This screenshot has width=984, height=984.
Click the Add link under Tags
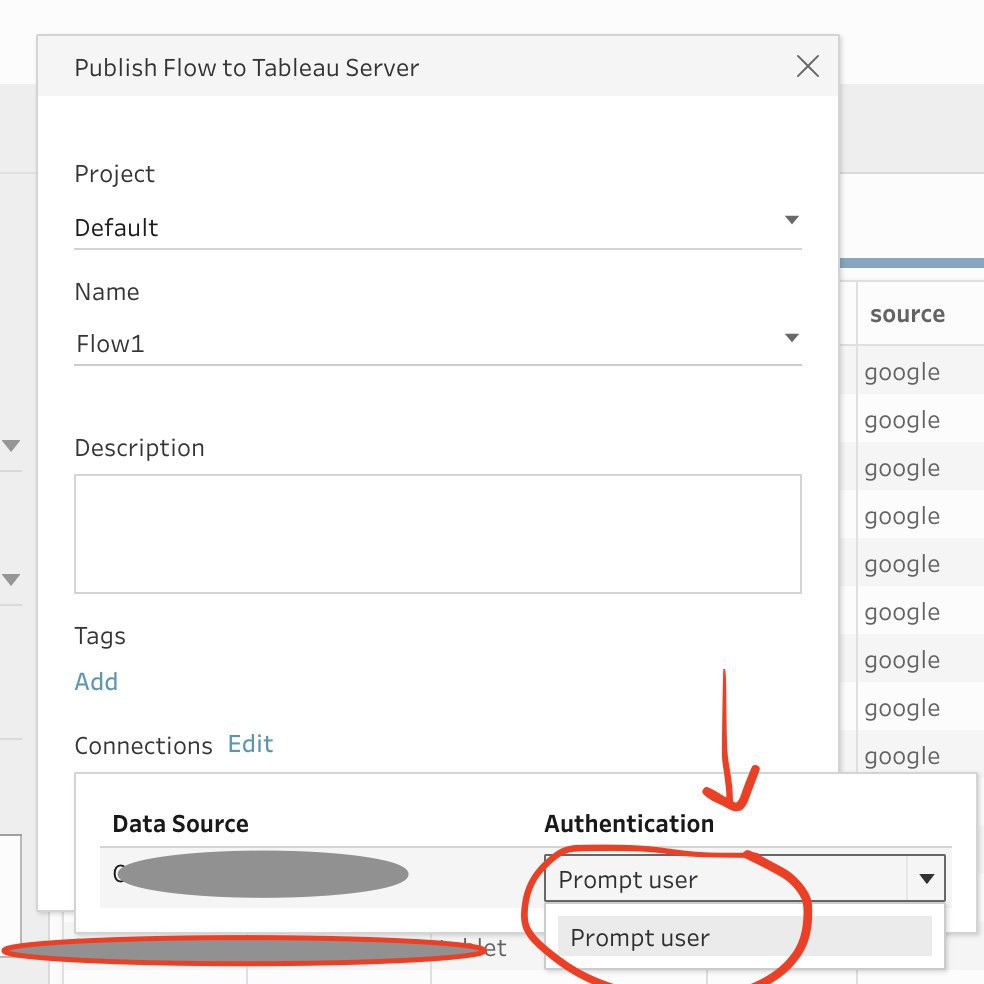96,682
